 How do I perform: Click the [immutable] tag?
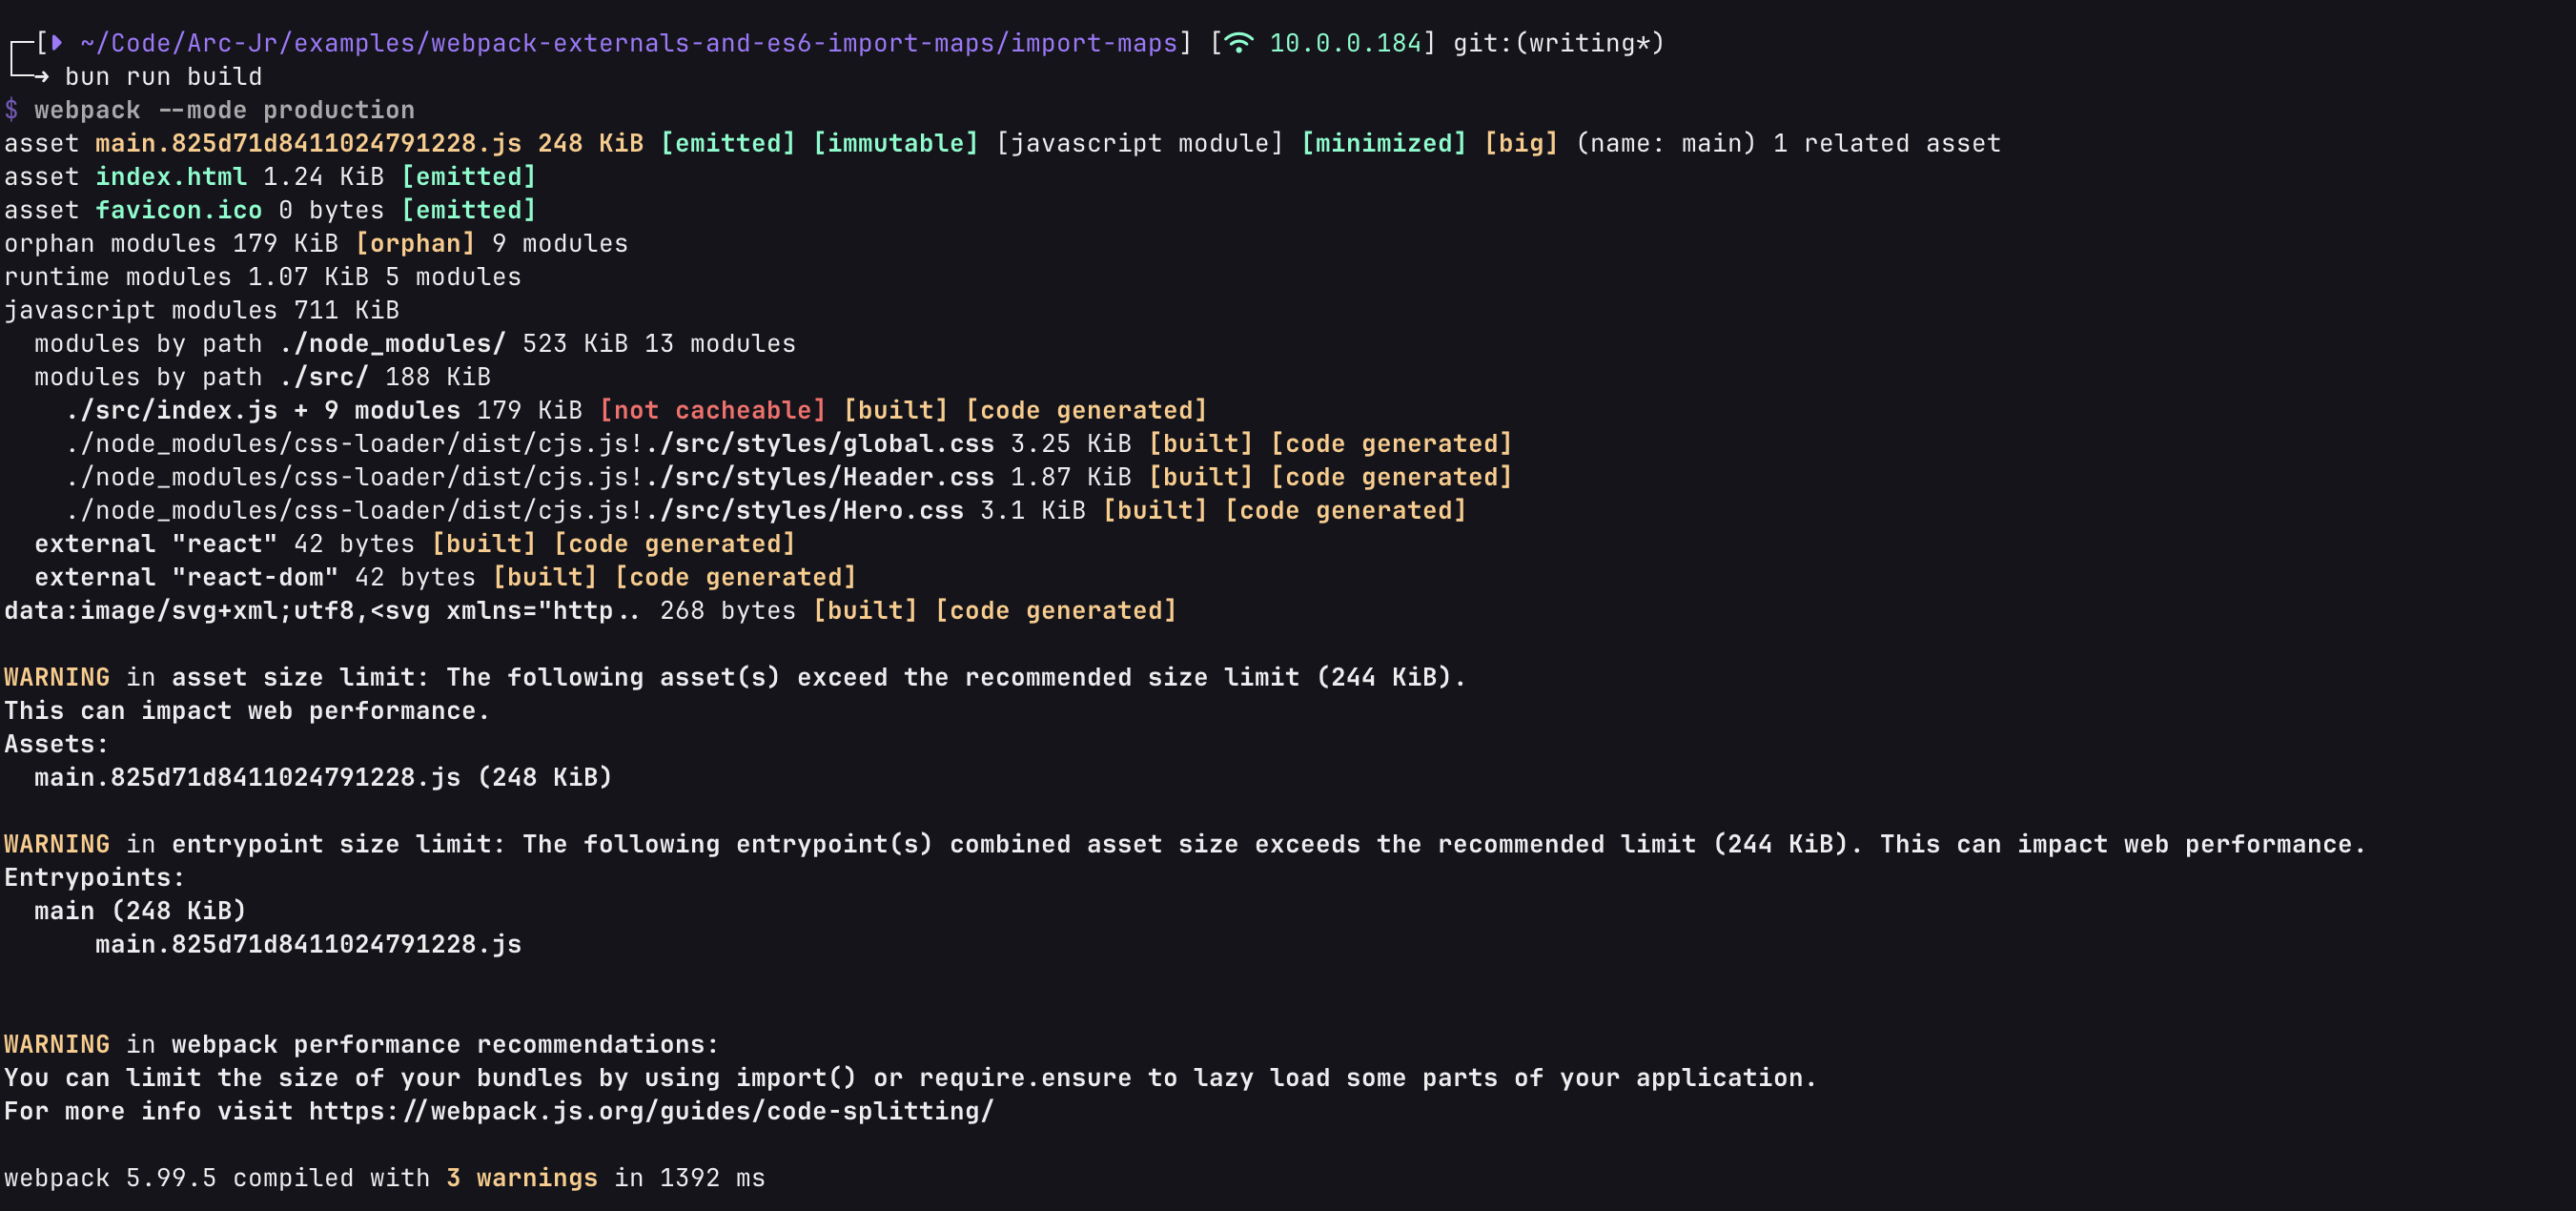coord(895,143)
